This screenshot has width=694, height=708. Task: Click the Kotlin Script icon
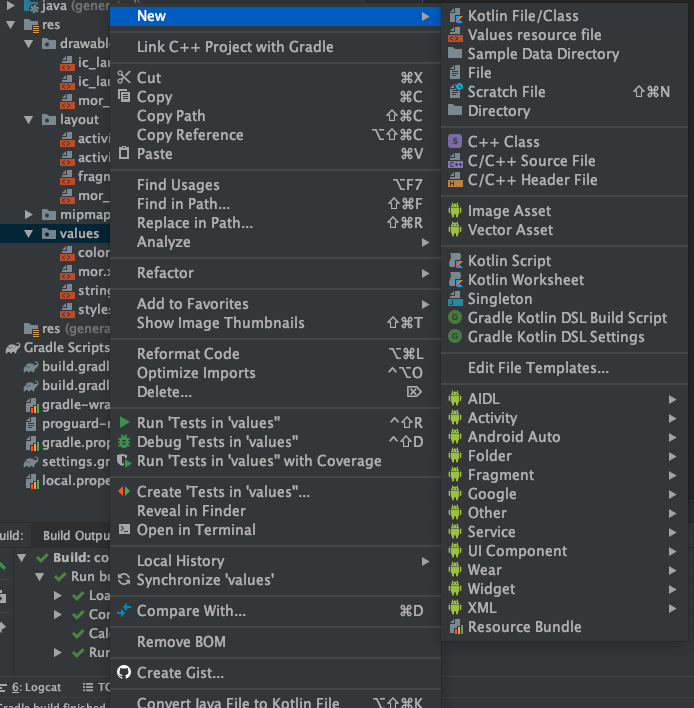pyautogui.click(x=456, y=261)
